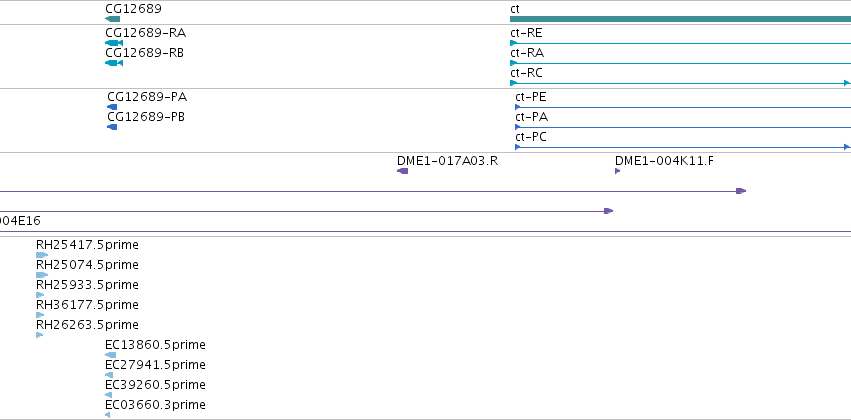Click the RH25933.5prime EST glyph
The width and height of the screenshot is (851, 420).
coord(40,295)
